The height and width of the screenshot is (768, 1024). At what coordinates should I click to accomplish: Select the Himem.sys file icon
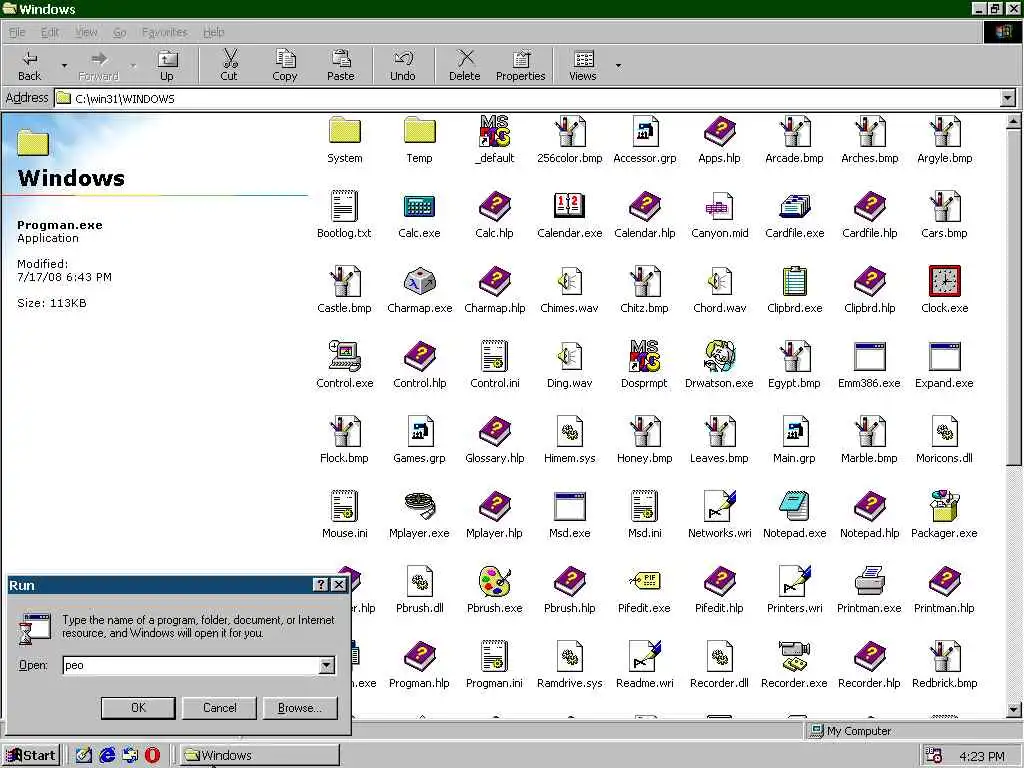click(569, 431)
